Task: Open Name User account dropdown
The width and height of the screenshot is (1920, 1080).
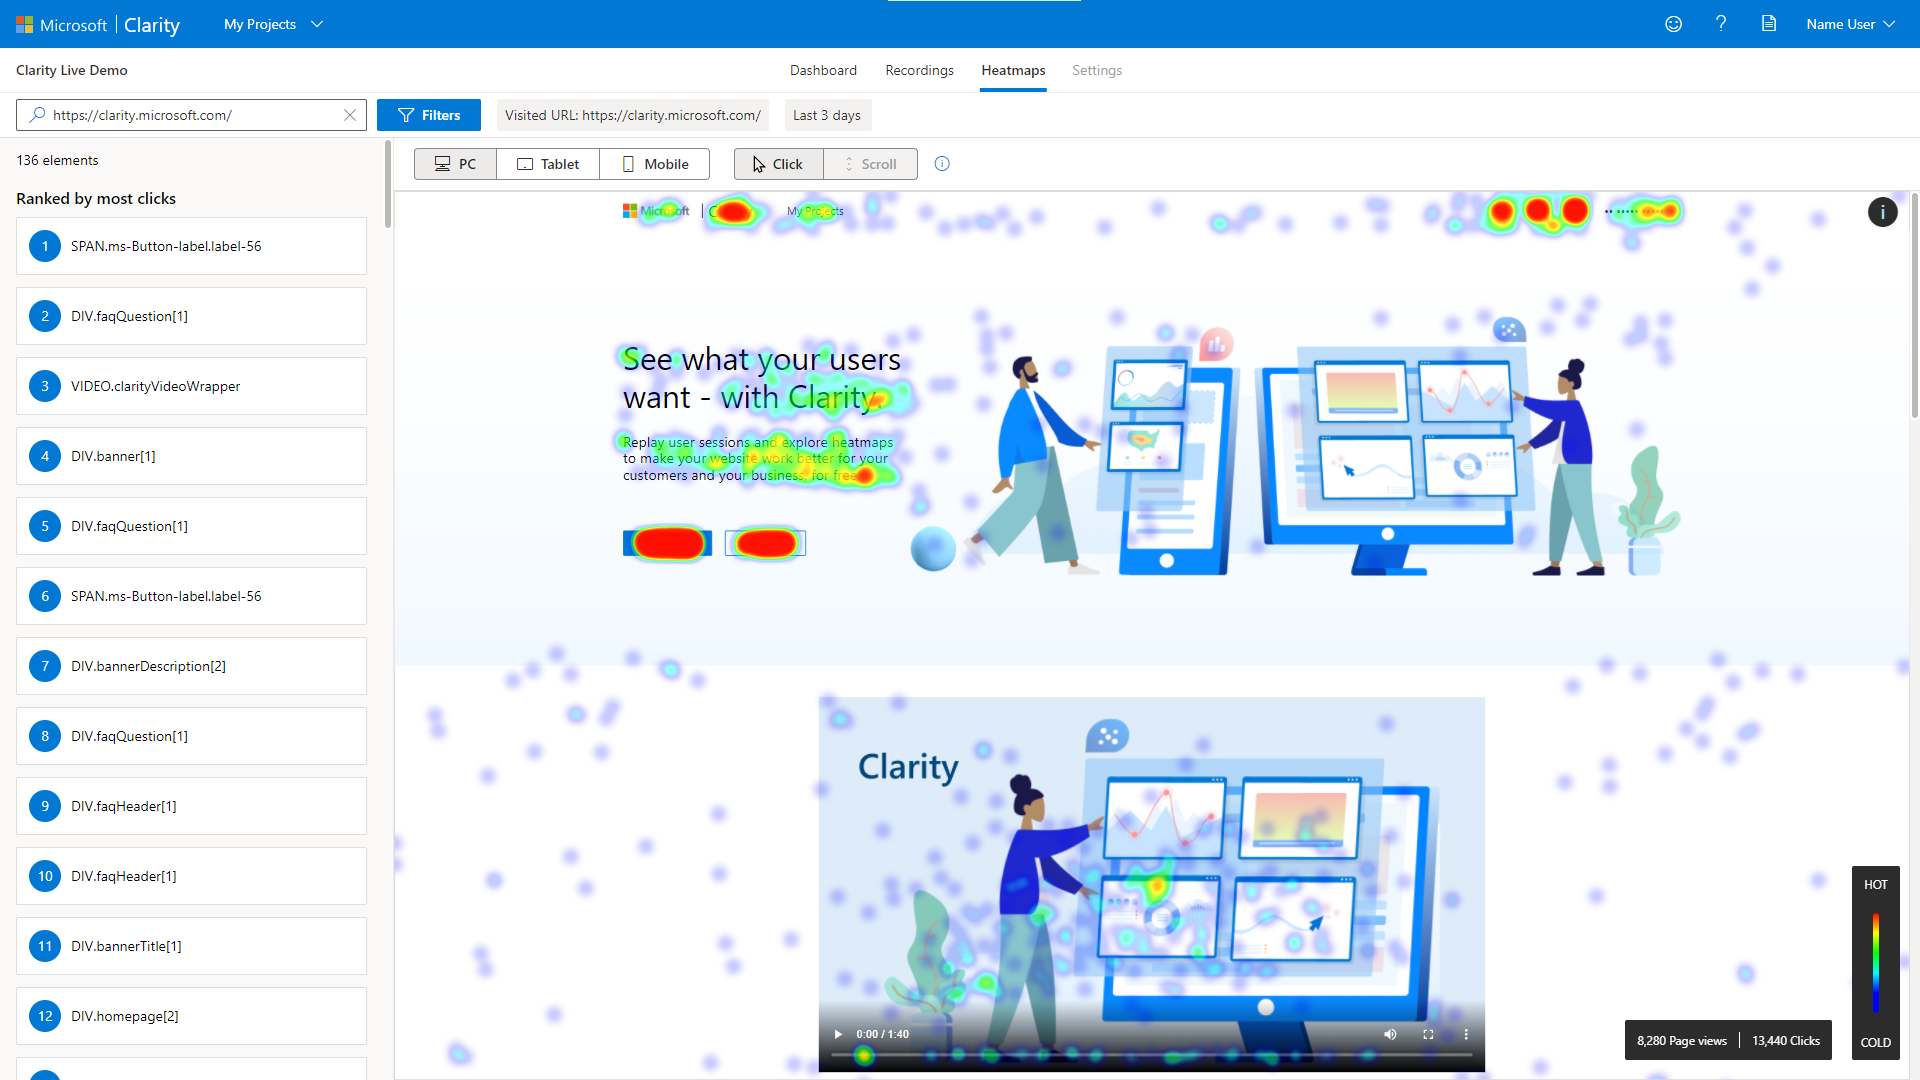Action: pos(1850,24)
